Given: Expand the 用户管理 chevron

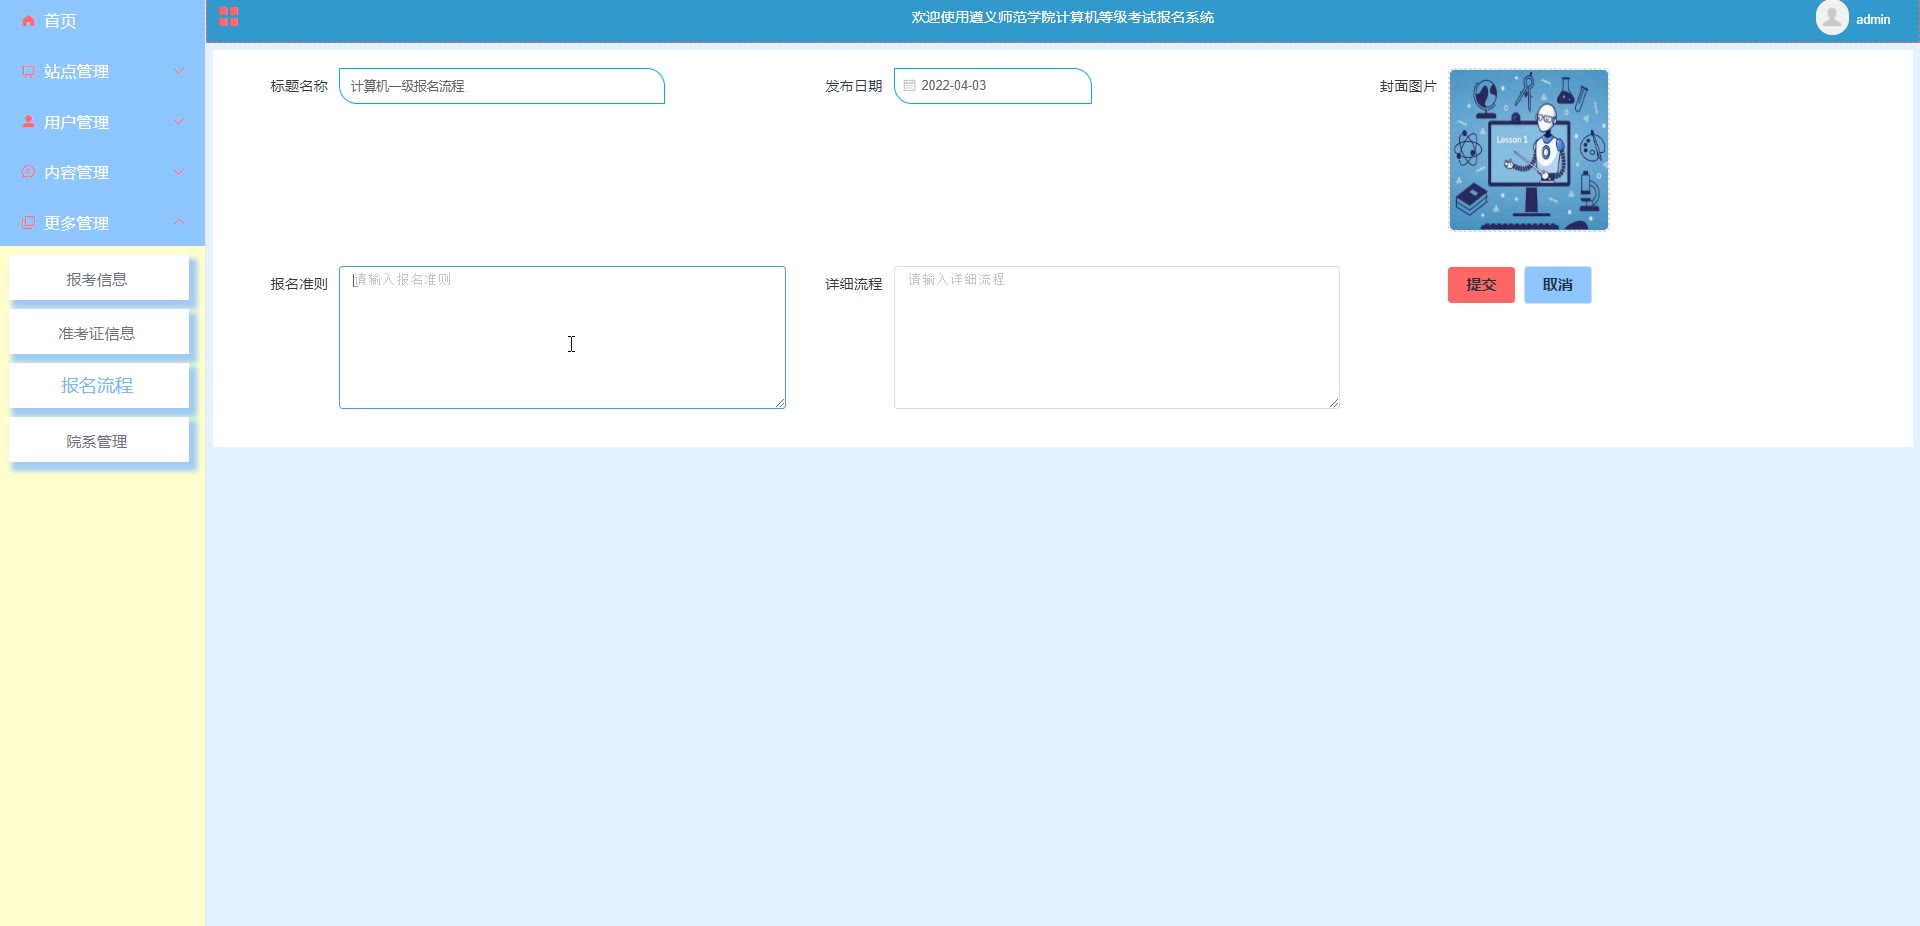Looking at the screenshot, I should pos(179,122).
